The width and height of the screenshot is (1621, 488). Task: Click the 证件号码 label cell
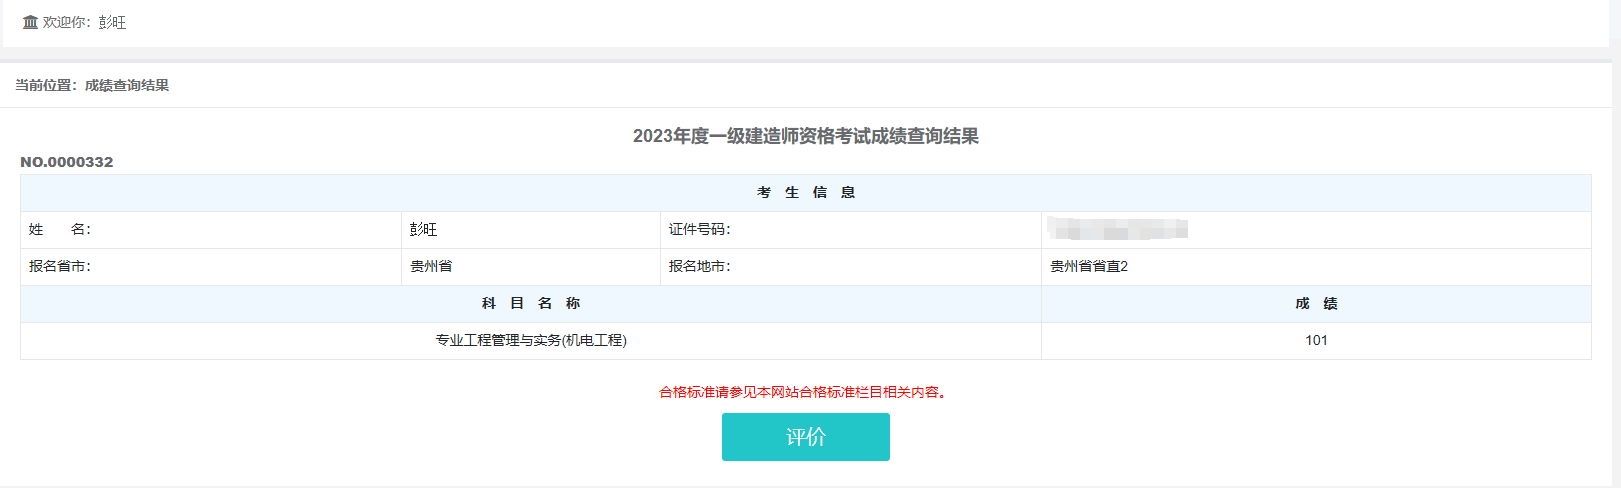coord(700,230)
